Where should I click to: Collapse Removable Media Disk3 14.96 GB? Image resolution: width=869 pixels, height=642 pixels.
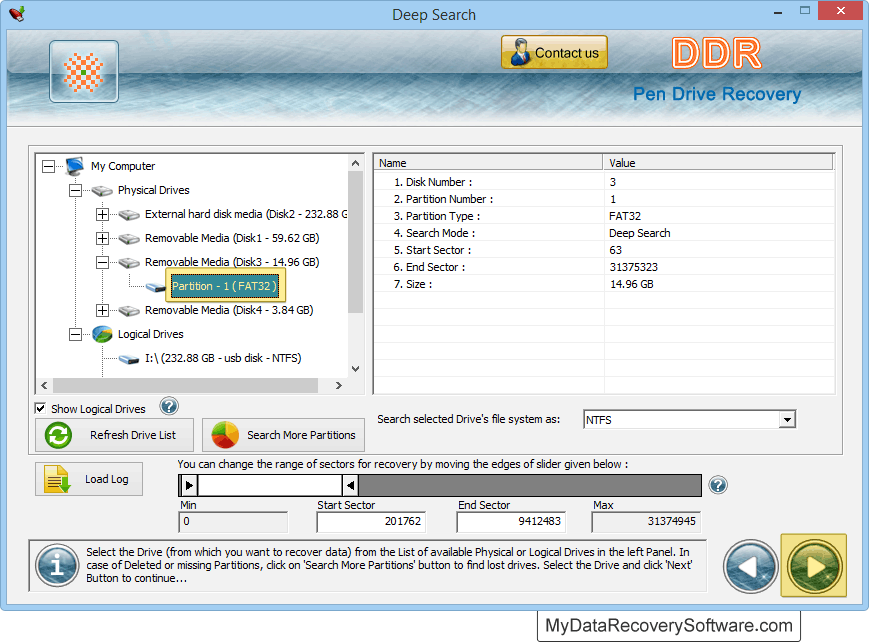(x=103, y=262)
